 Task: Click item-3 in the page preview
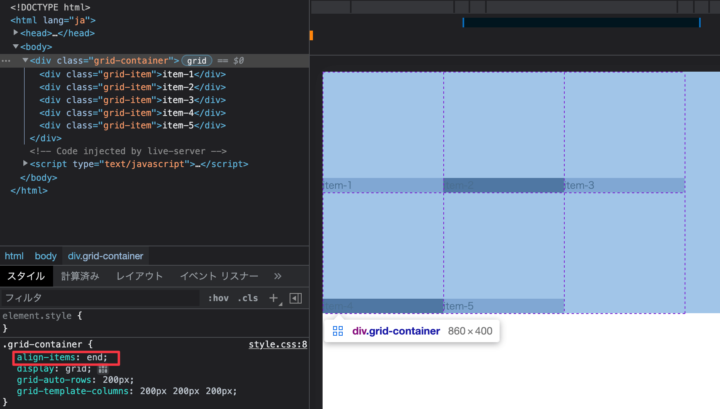coord(624,185)
